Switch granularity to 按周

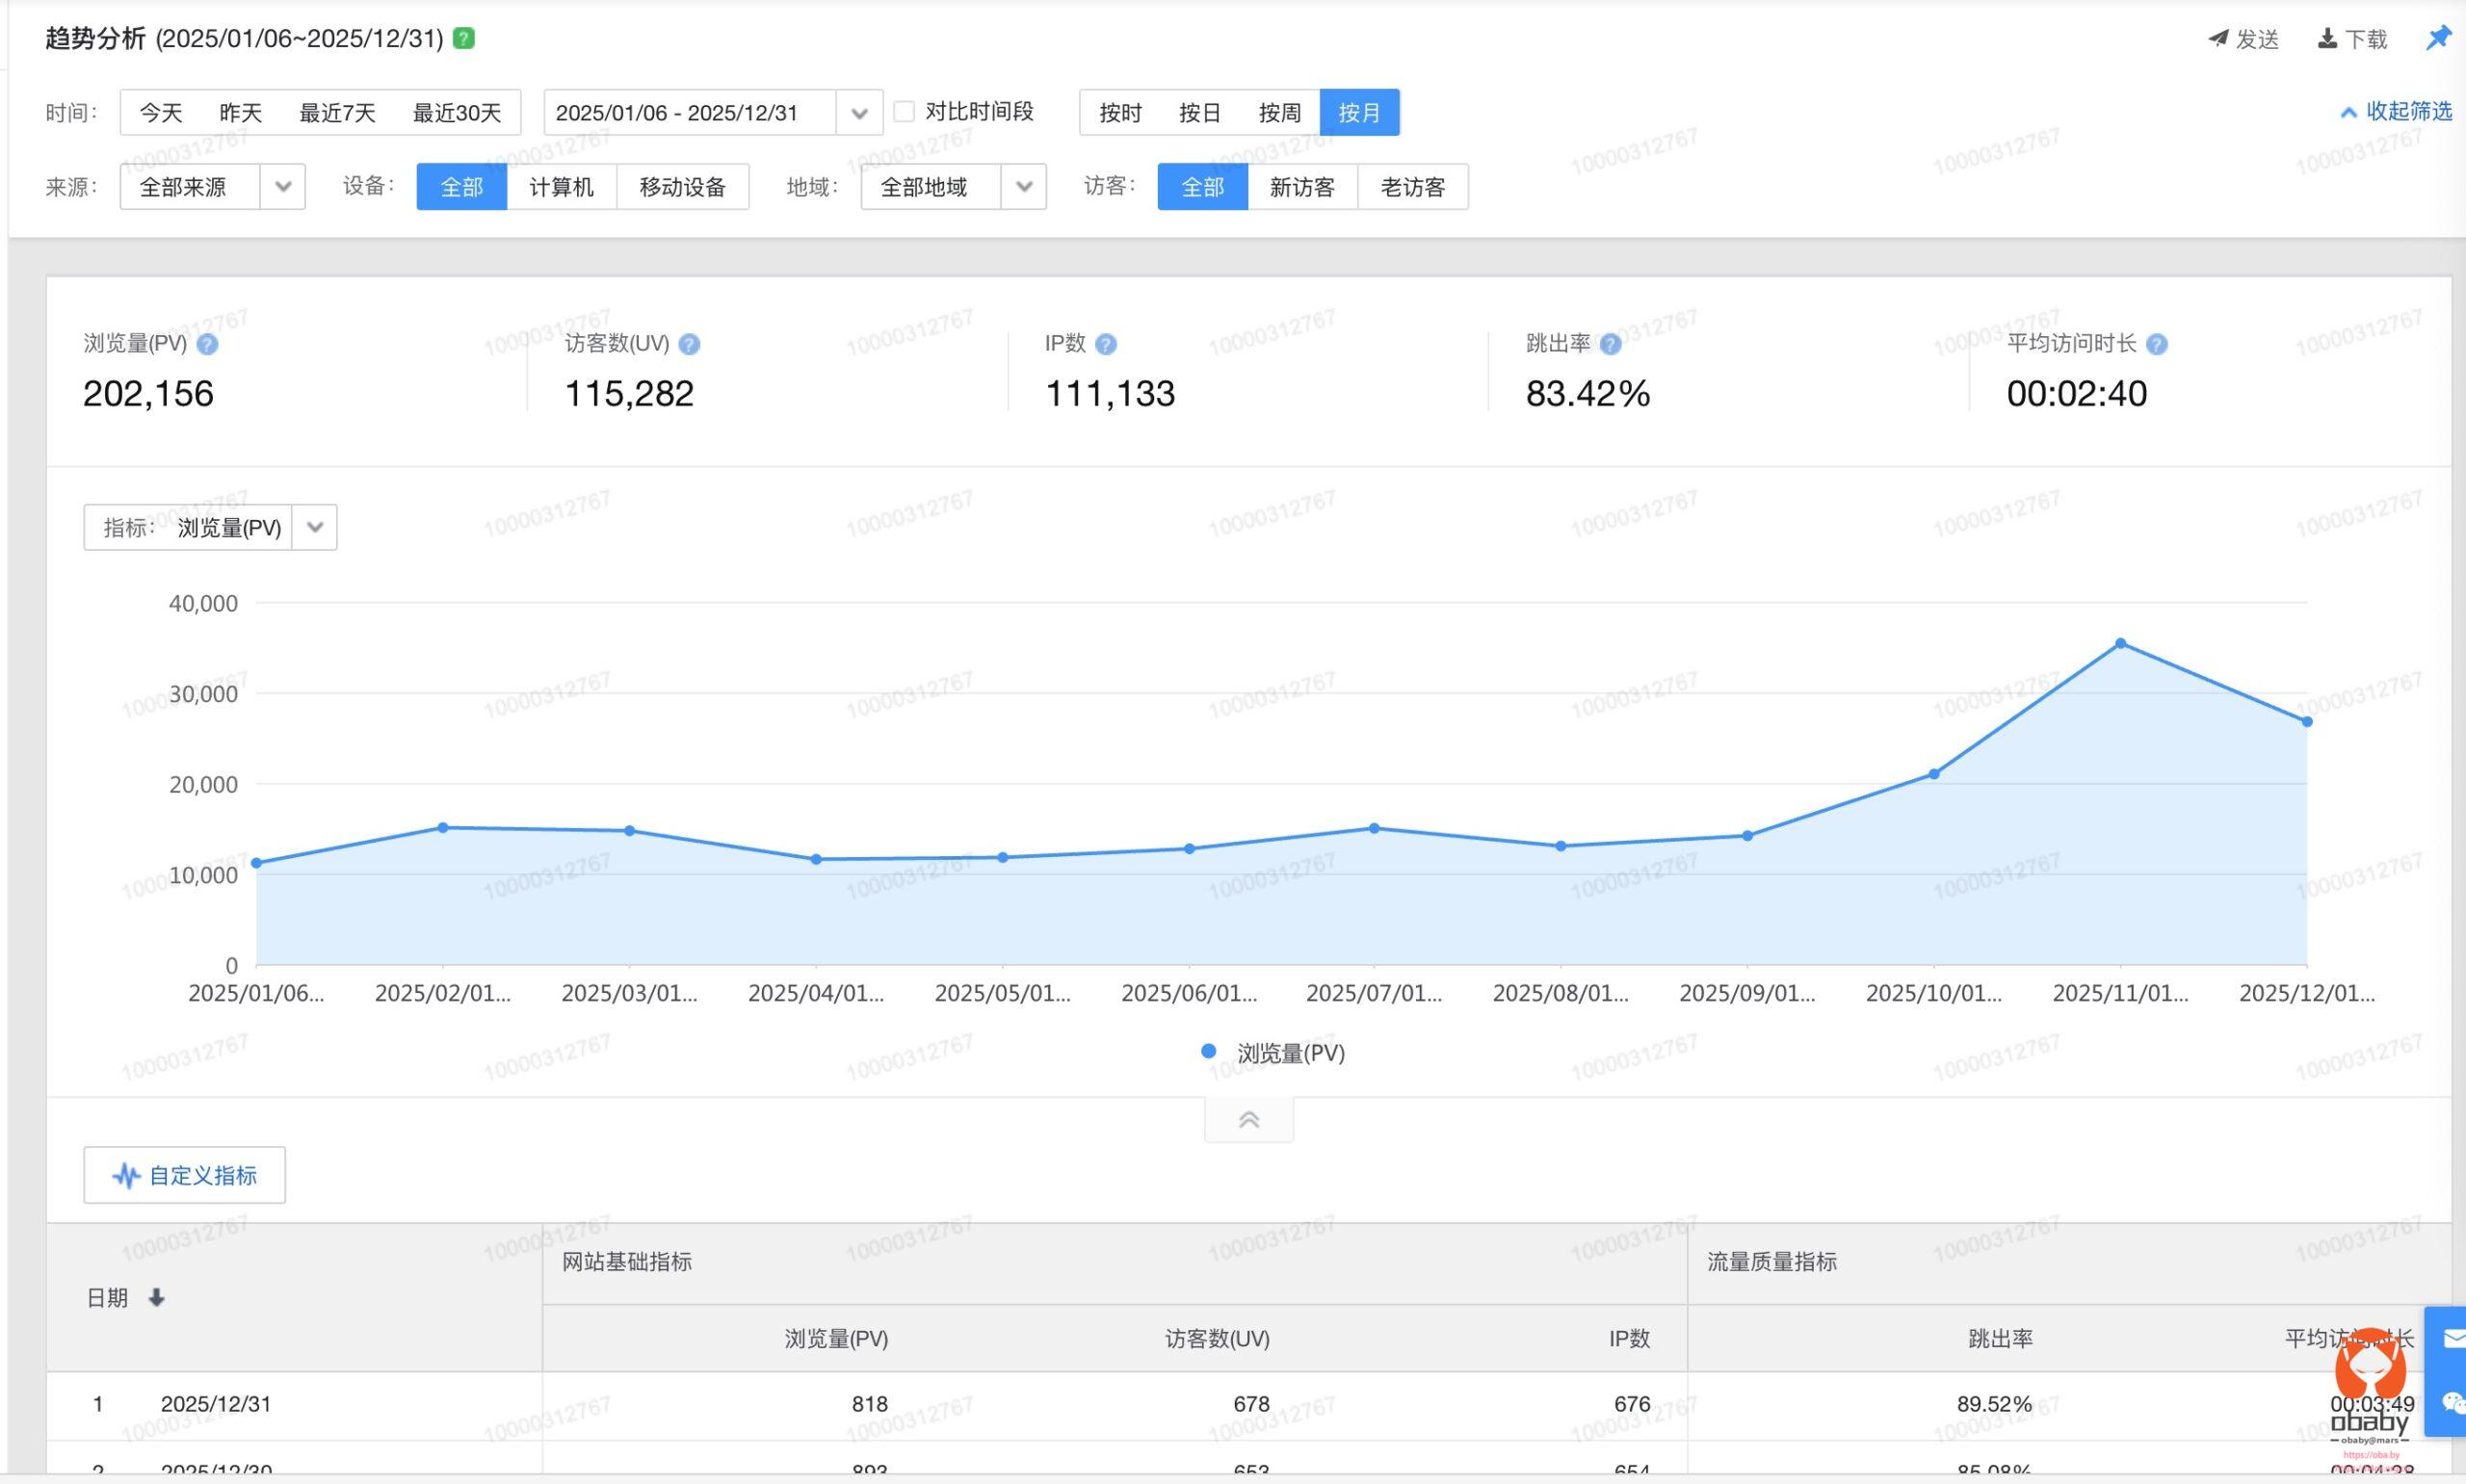click(1279, 112)
